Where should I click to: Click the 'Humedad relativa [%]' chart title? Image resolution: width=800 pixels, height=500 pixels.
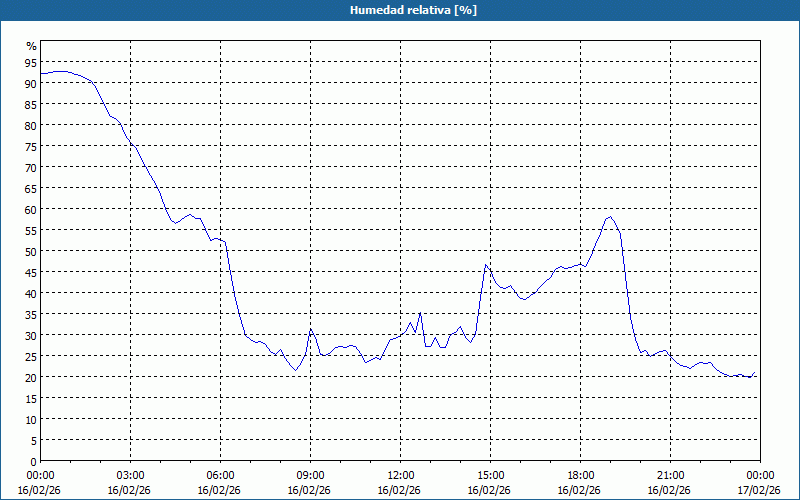point(399,10)
